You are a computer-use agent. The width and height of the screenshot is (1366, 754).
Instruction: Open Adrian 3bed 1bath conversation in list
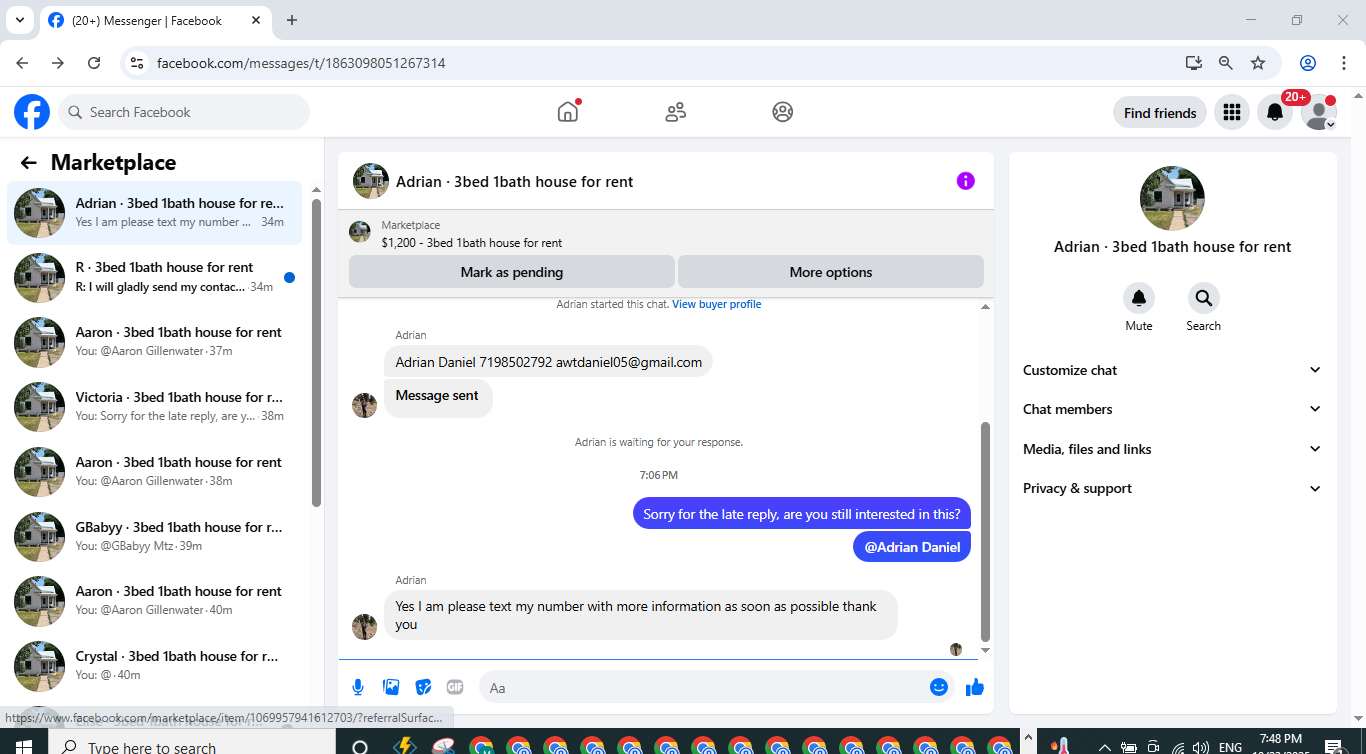tap(154, 213)
